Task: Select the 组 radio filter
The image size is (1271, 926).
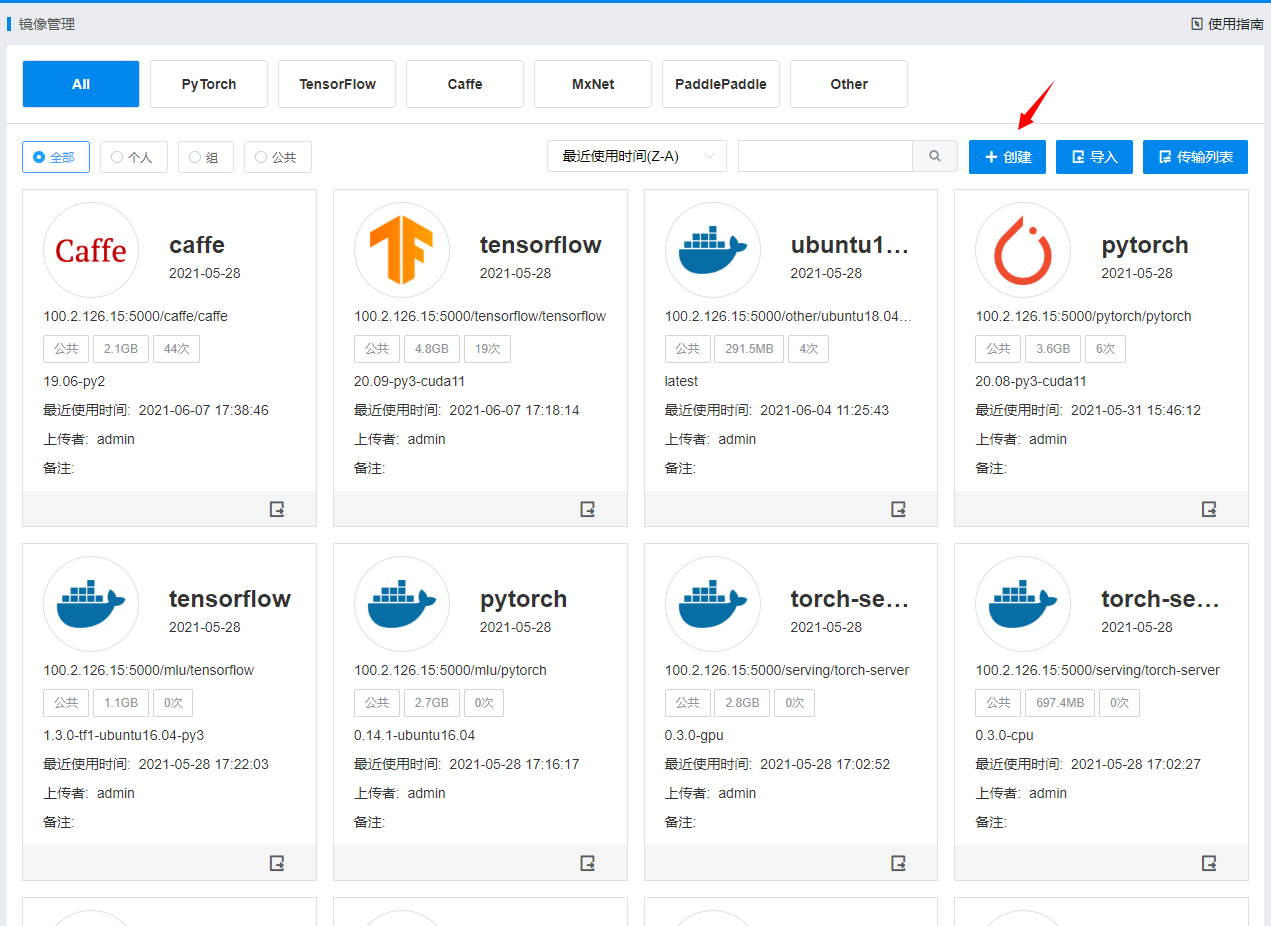Action: [x=205, y=157]
